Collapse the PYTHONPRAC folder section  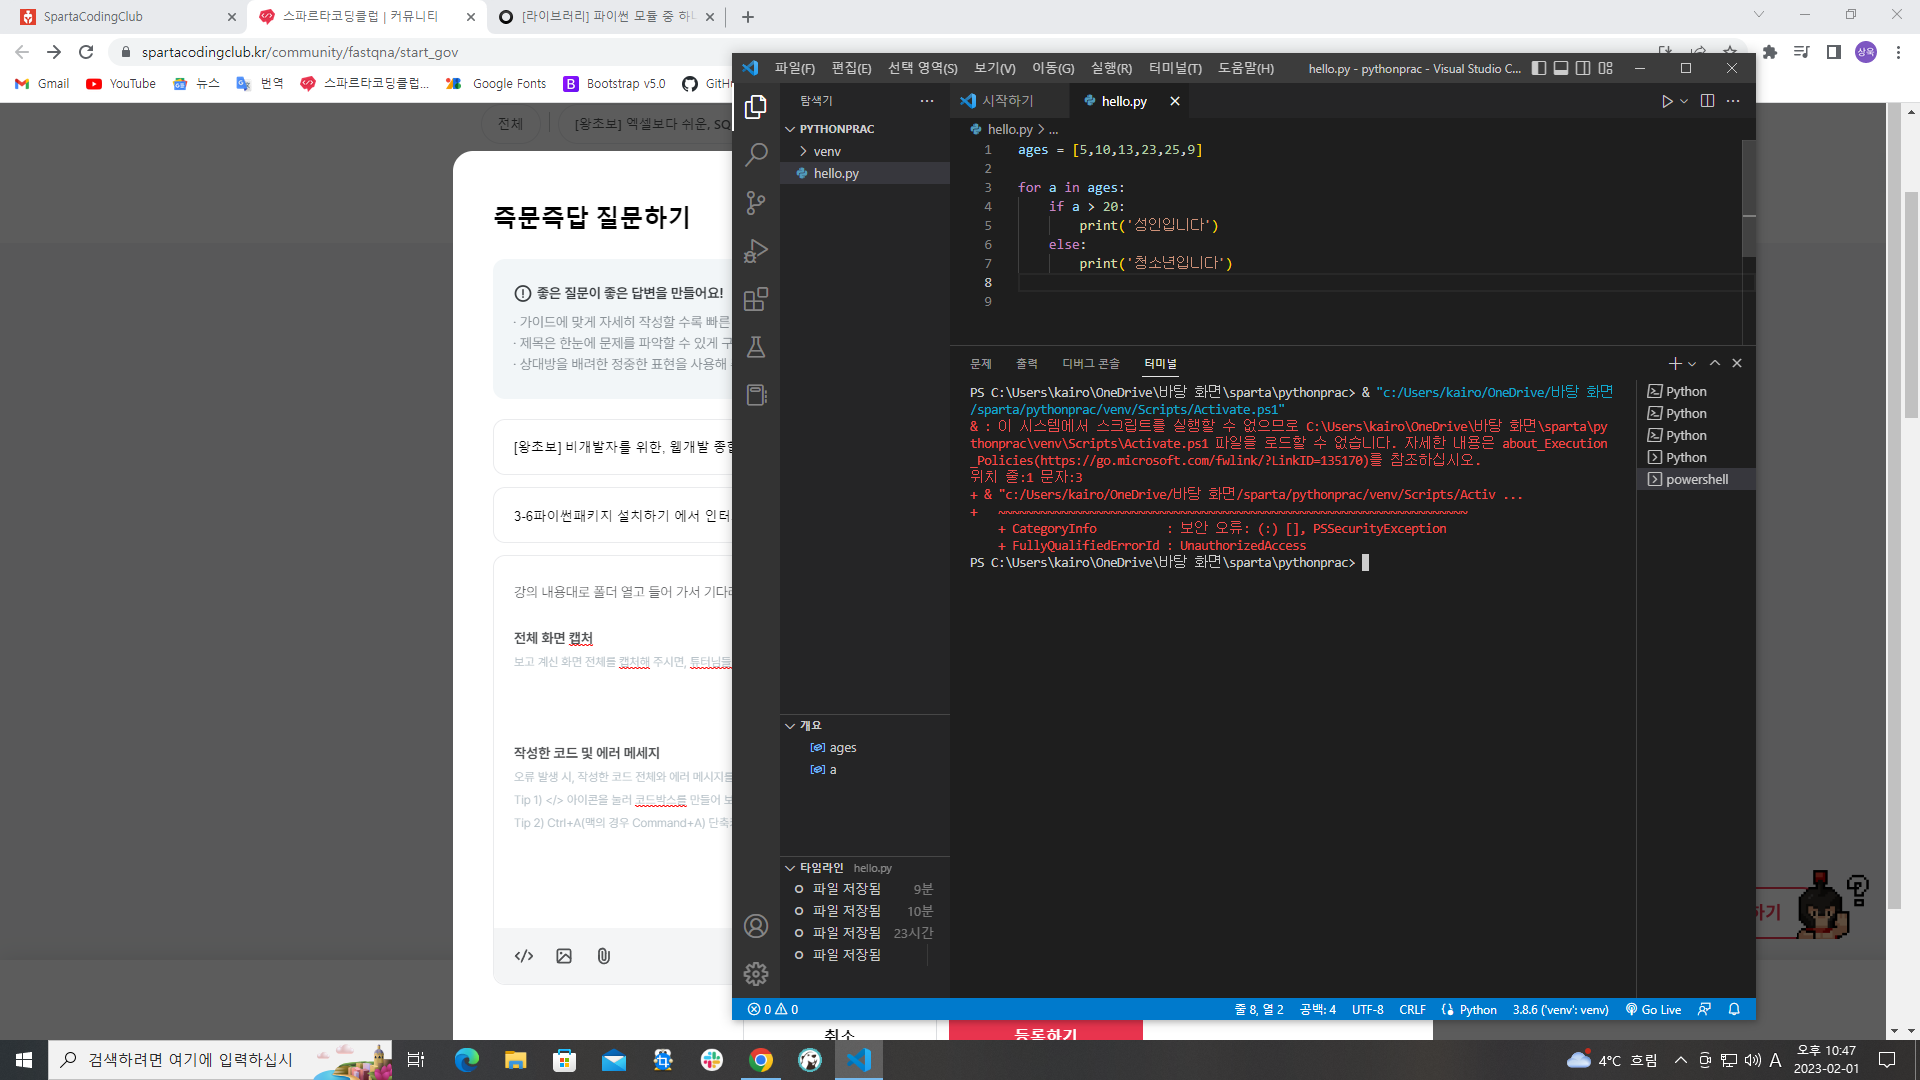click(x=790, y=129)
